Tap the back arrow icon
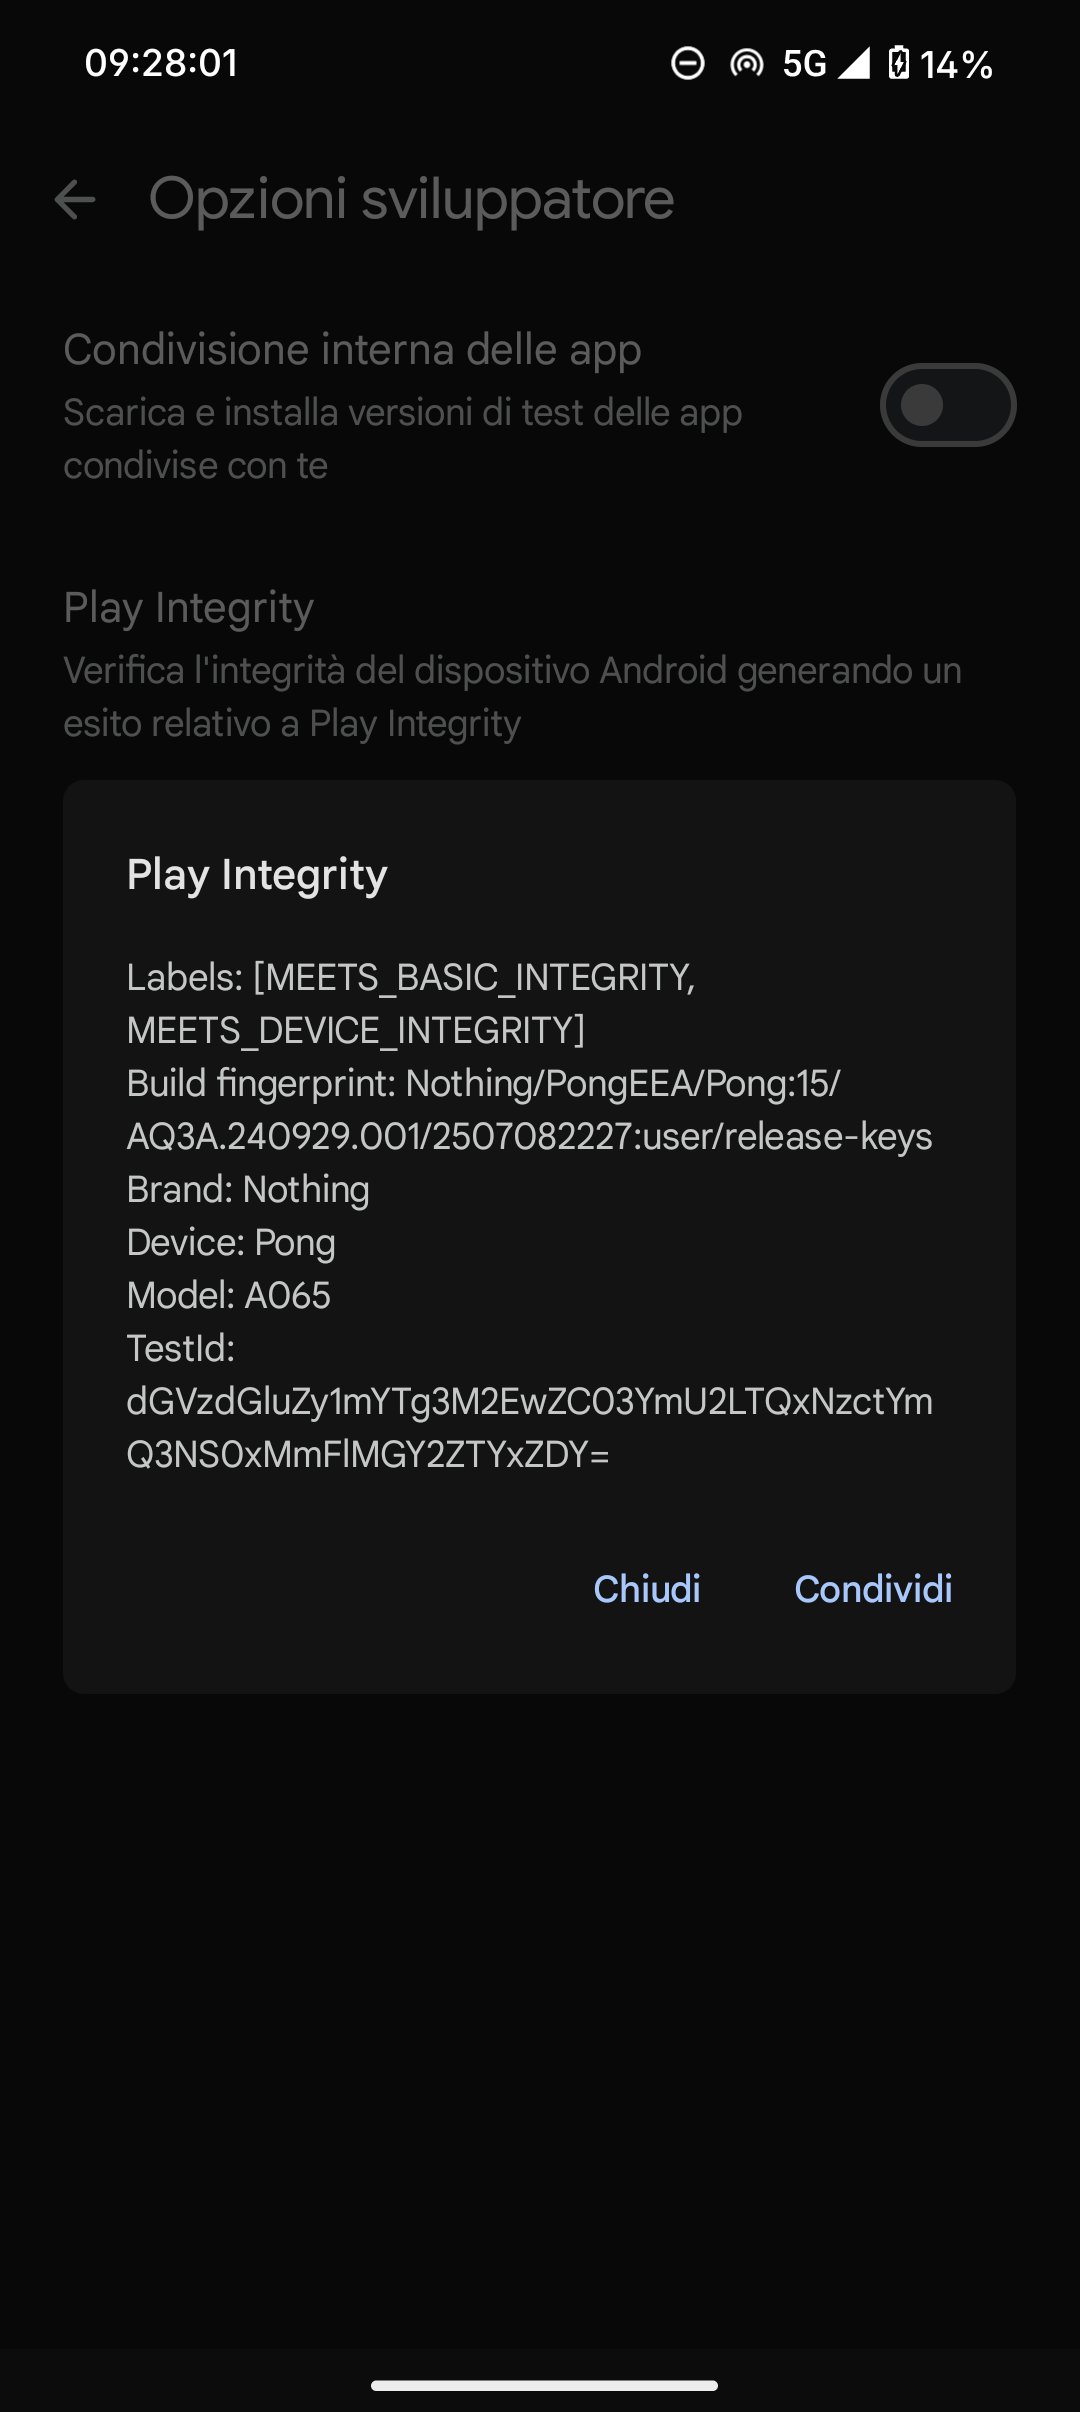Image resolution: width=1080 pixels, height=2412 pixels. coord(75,200)
